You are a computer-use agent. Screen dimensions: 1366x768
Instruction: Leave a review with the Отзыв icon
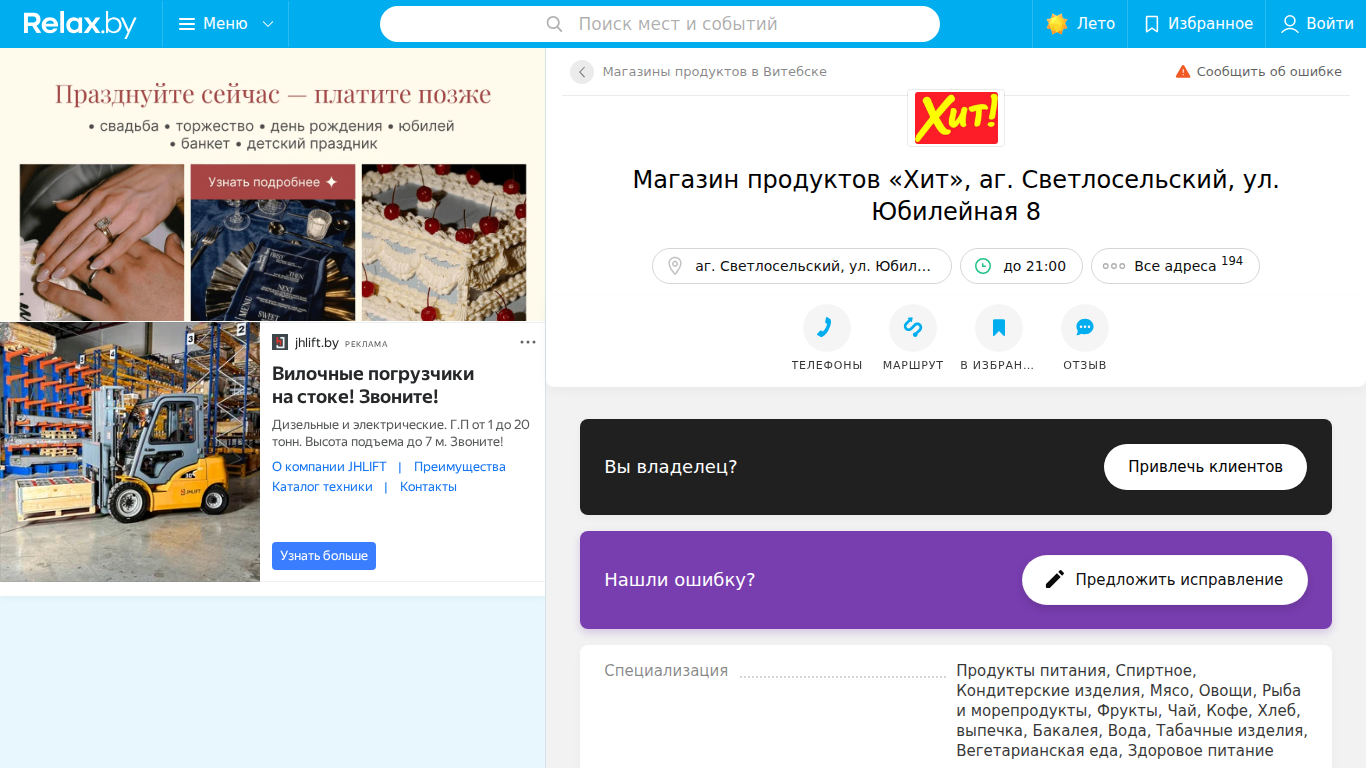[x=1085, y=328]
